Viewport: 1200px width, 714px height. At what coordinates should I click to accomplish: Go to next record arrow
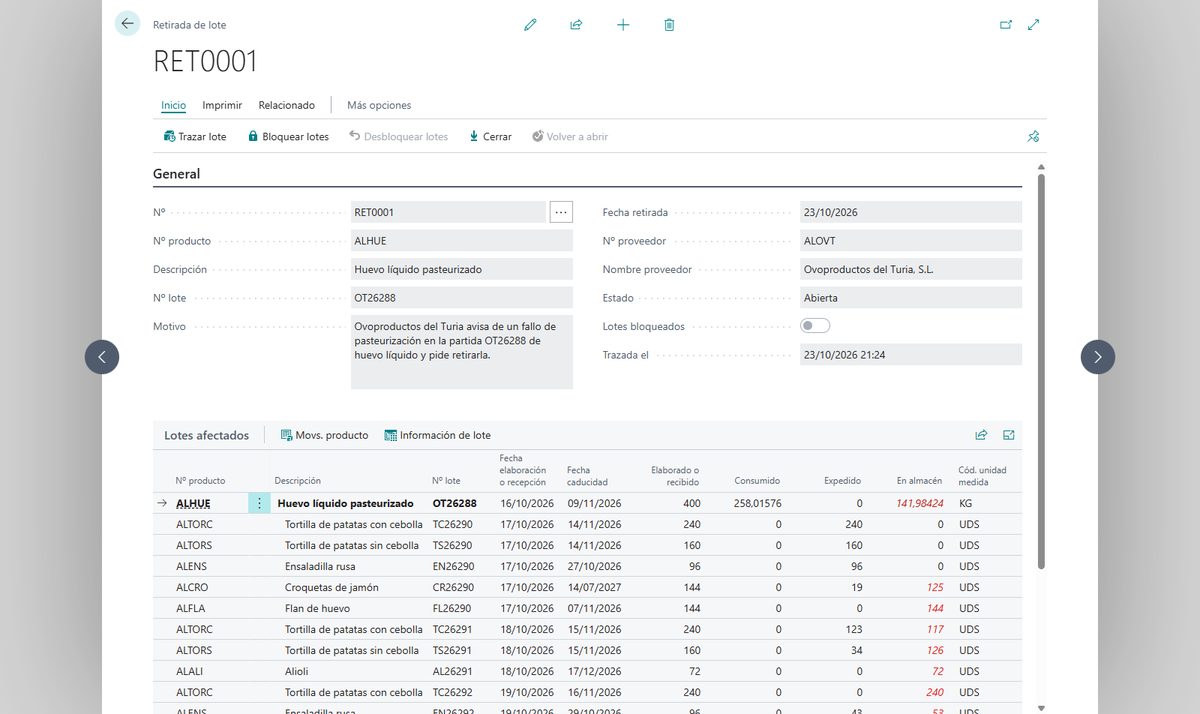(1098, 357)
